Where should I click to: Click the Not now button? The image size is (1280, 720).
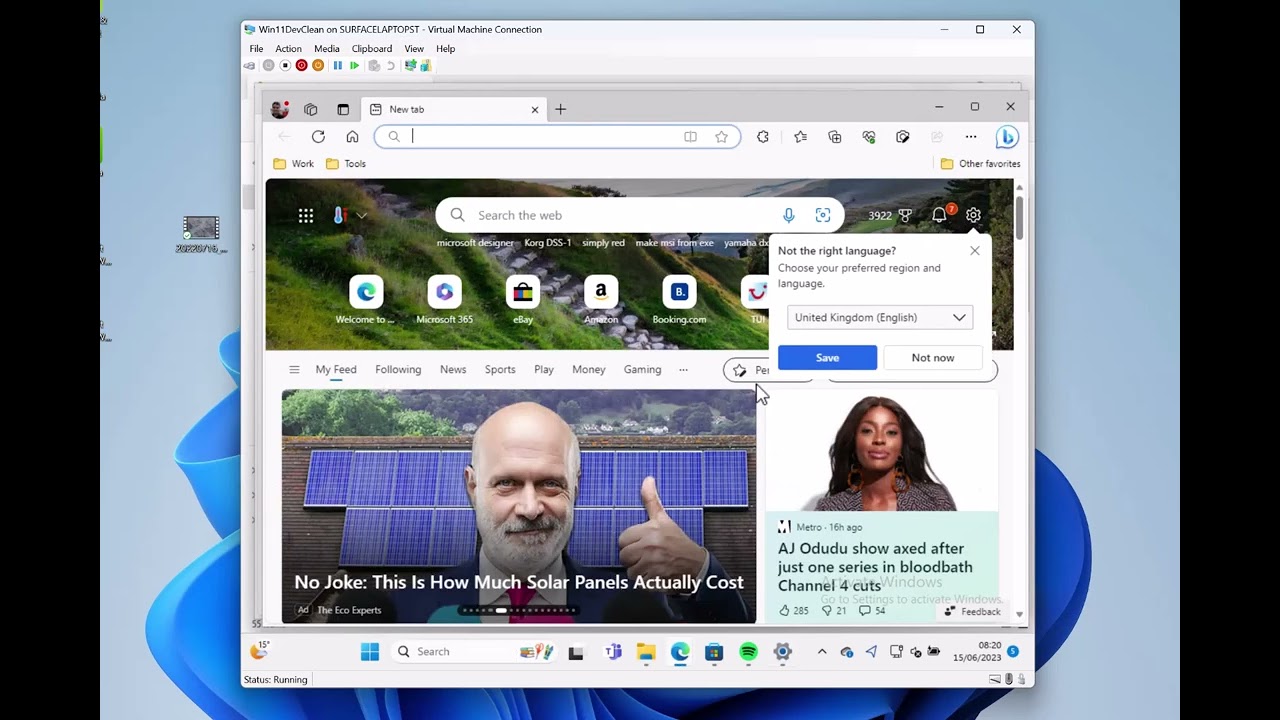[x=933, y=358]
